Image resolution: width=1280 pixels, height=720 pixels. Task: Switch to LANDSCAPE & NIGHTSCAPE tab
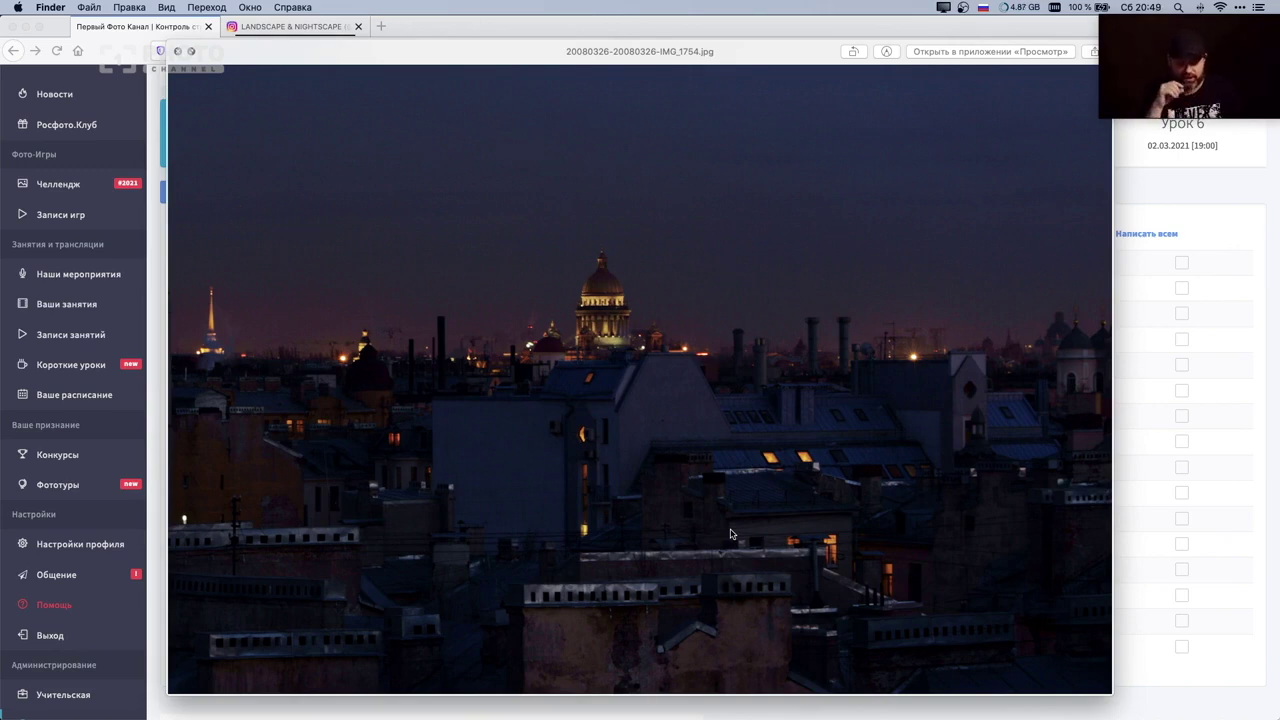(290, 27)
